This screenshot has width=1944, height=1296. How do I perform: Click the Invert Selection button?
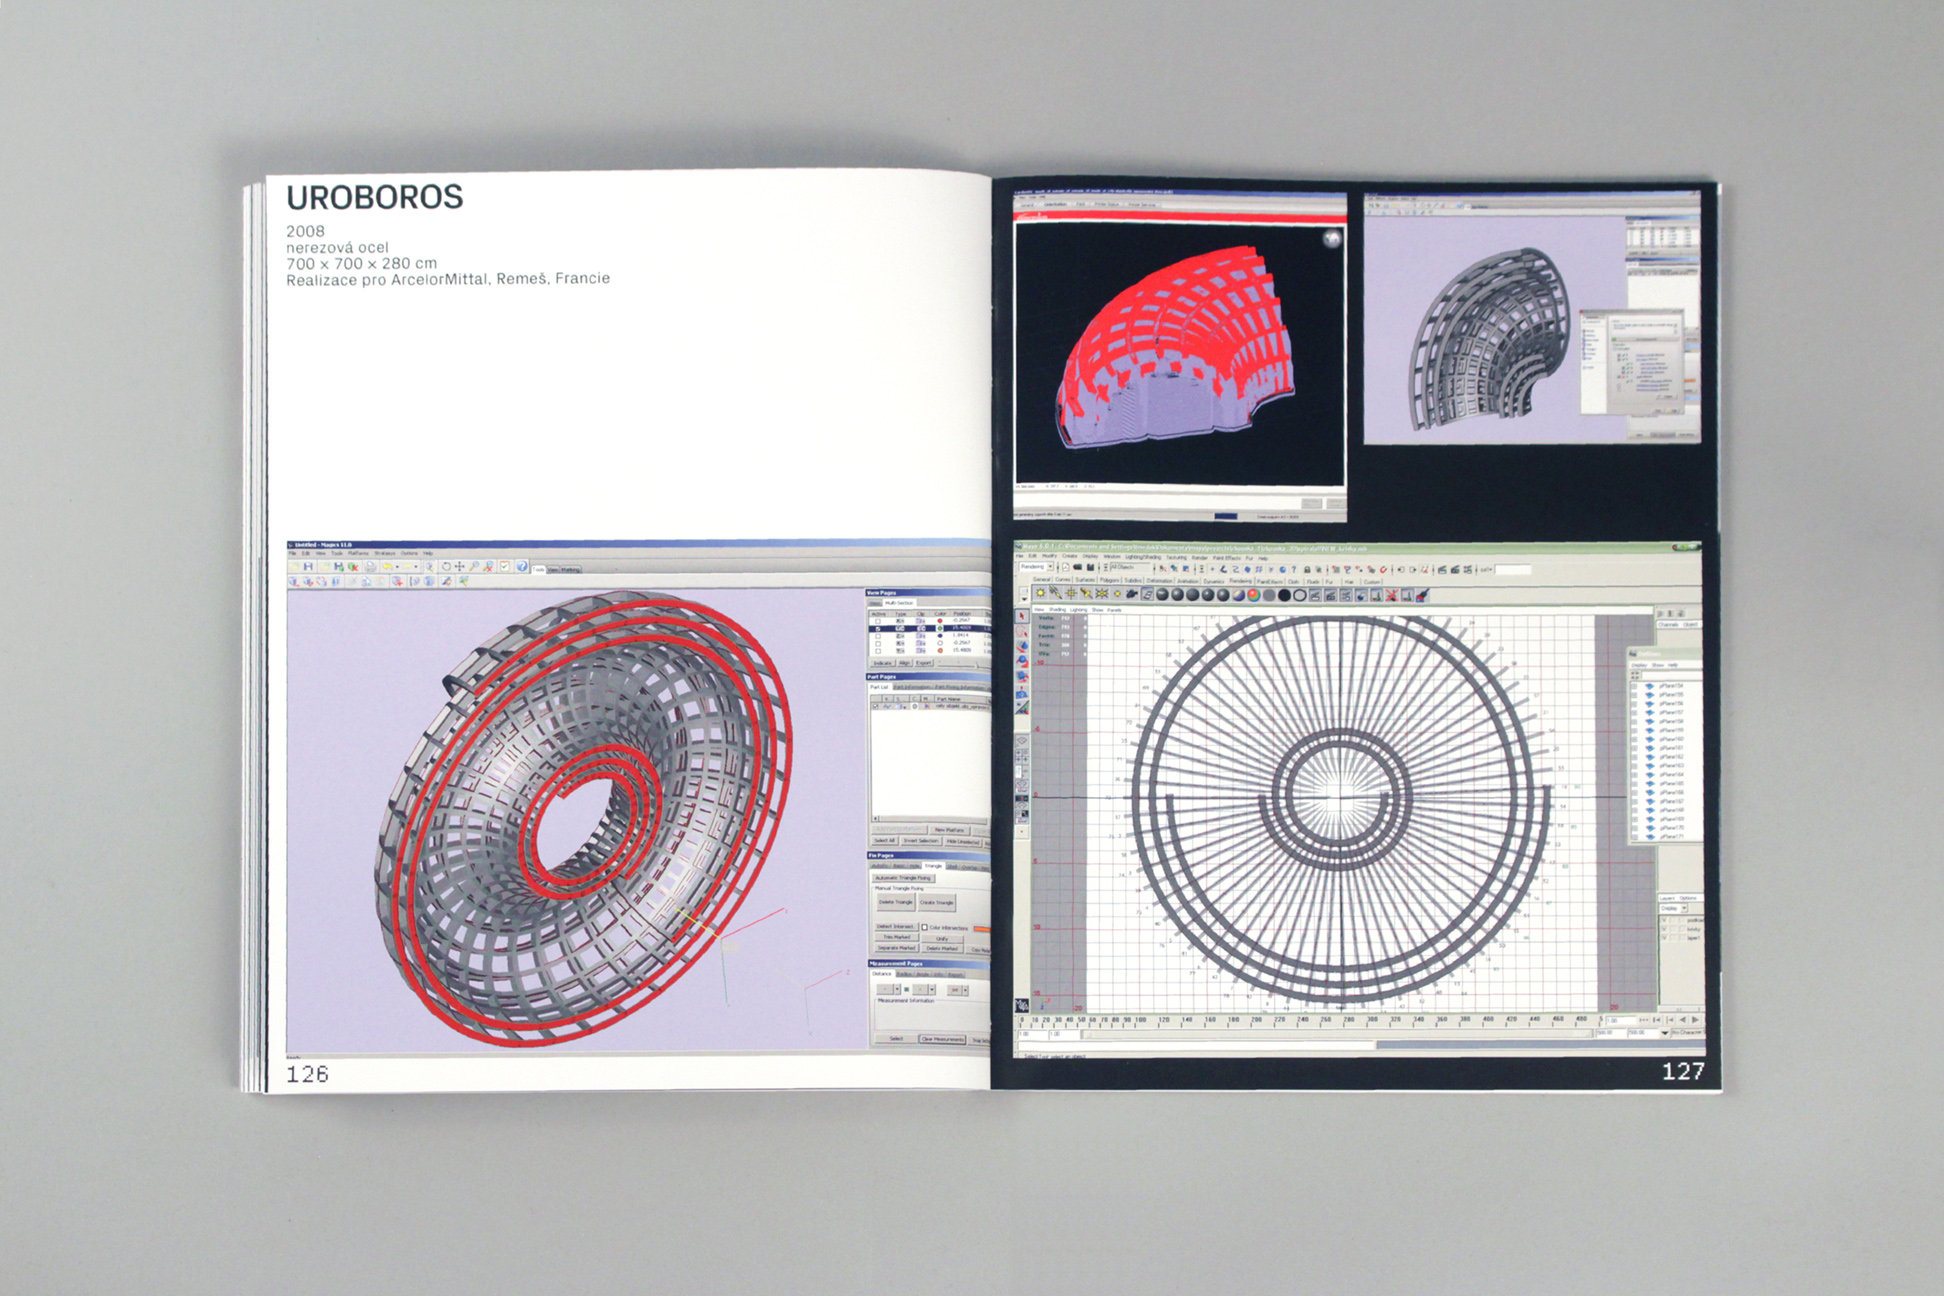click(920, 841)
